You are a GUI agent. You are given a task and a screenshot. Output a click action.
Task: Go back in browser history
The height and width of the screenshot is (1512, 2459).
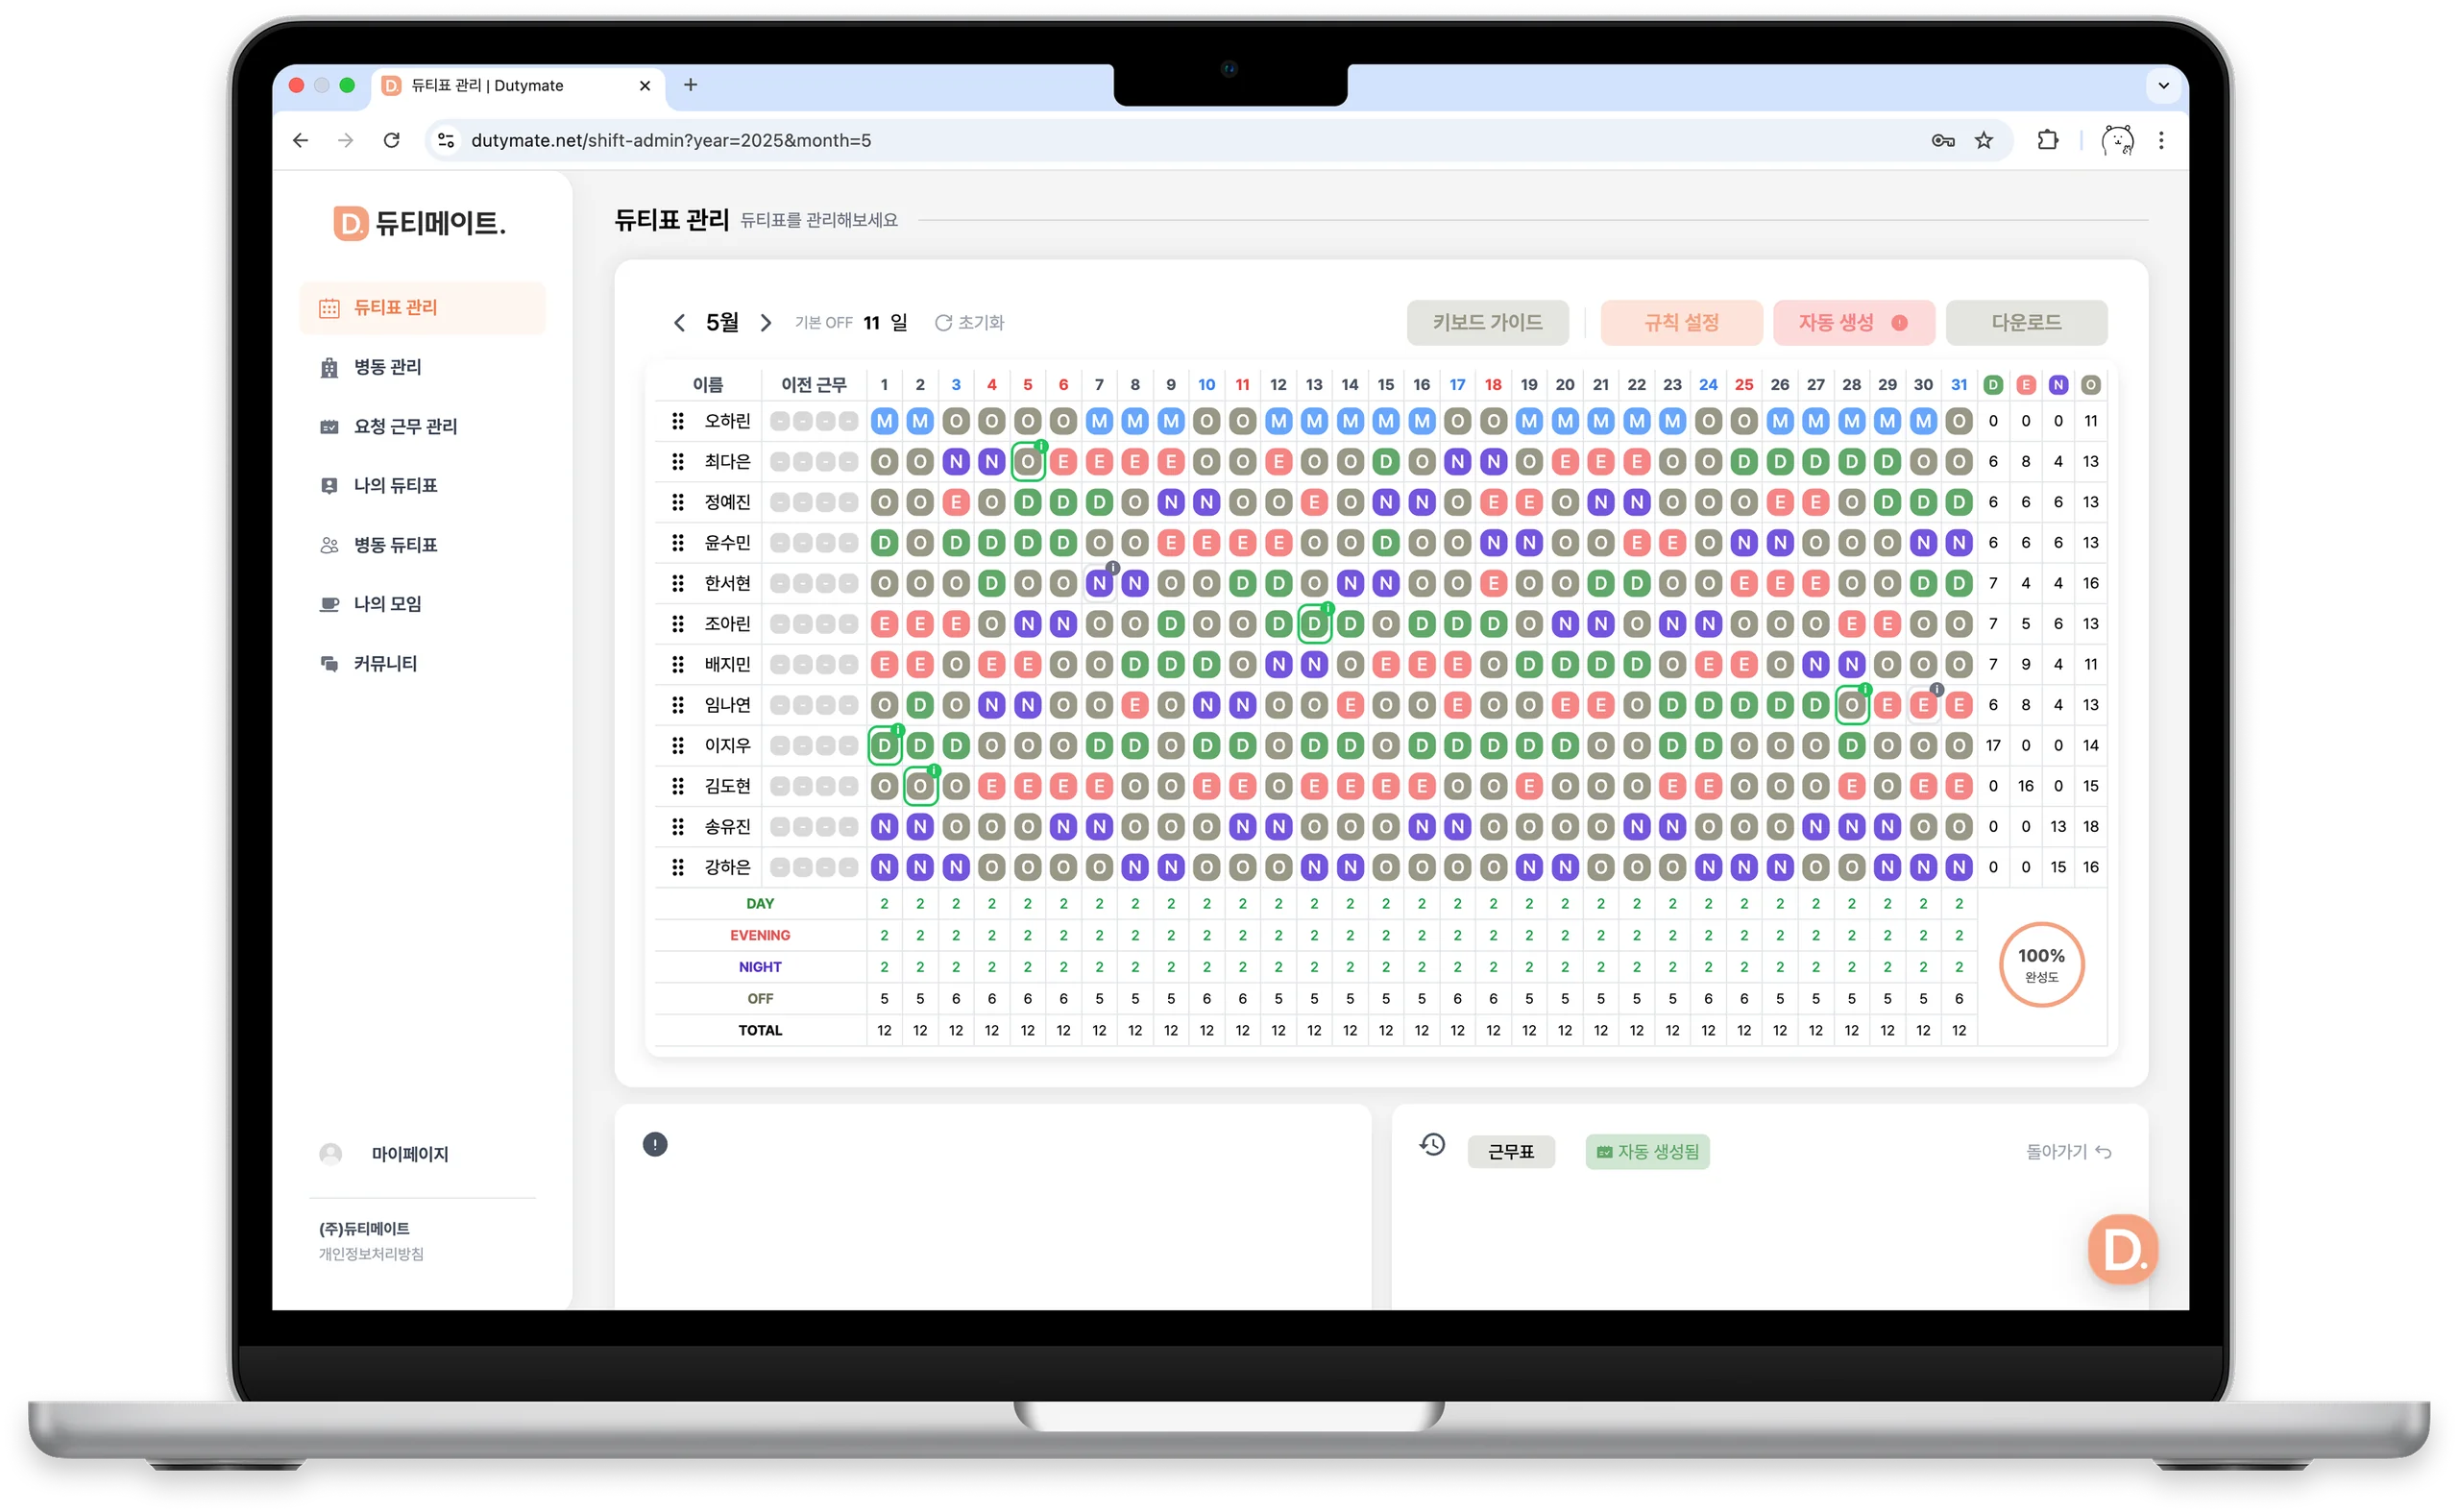point(300,141)
